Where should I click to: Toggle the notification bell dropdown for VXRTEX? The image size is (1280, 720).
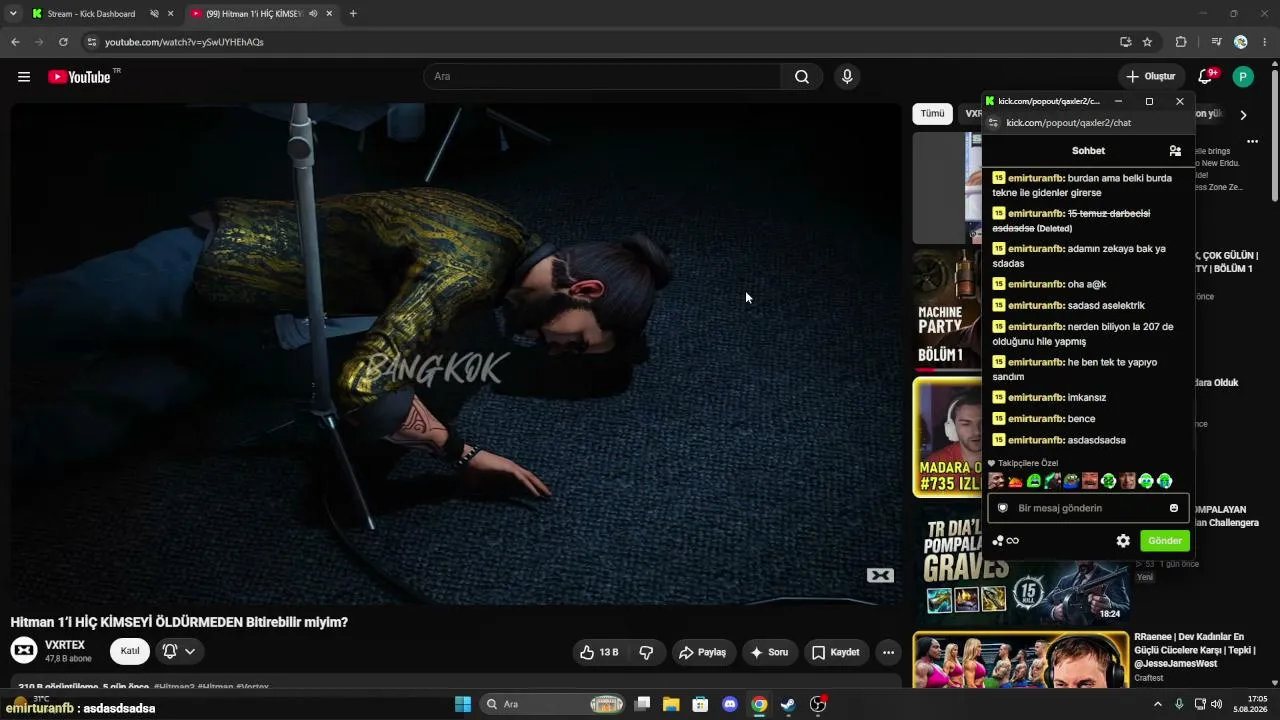179,651
